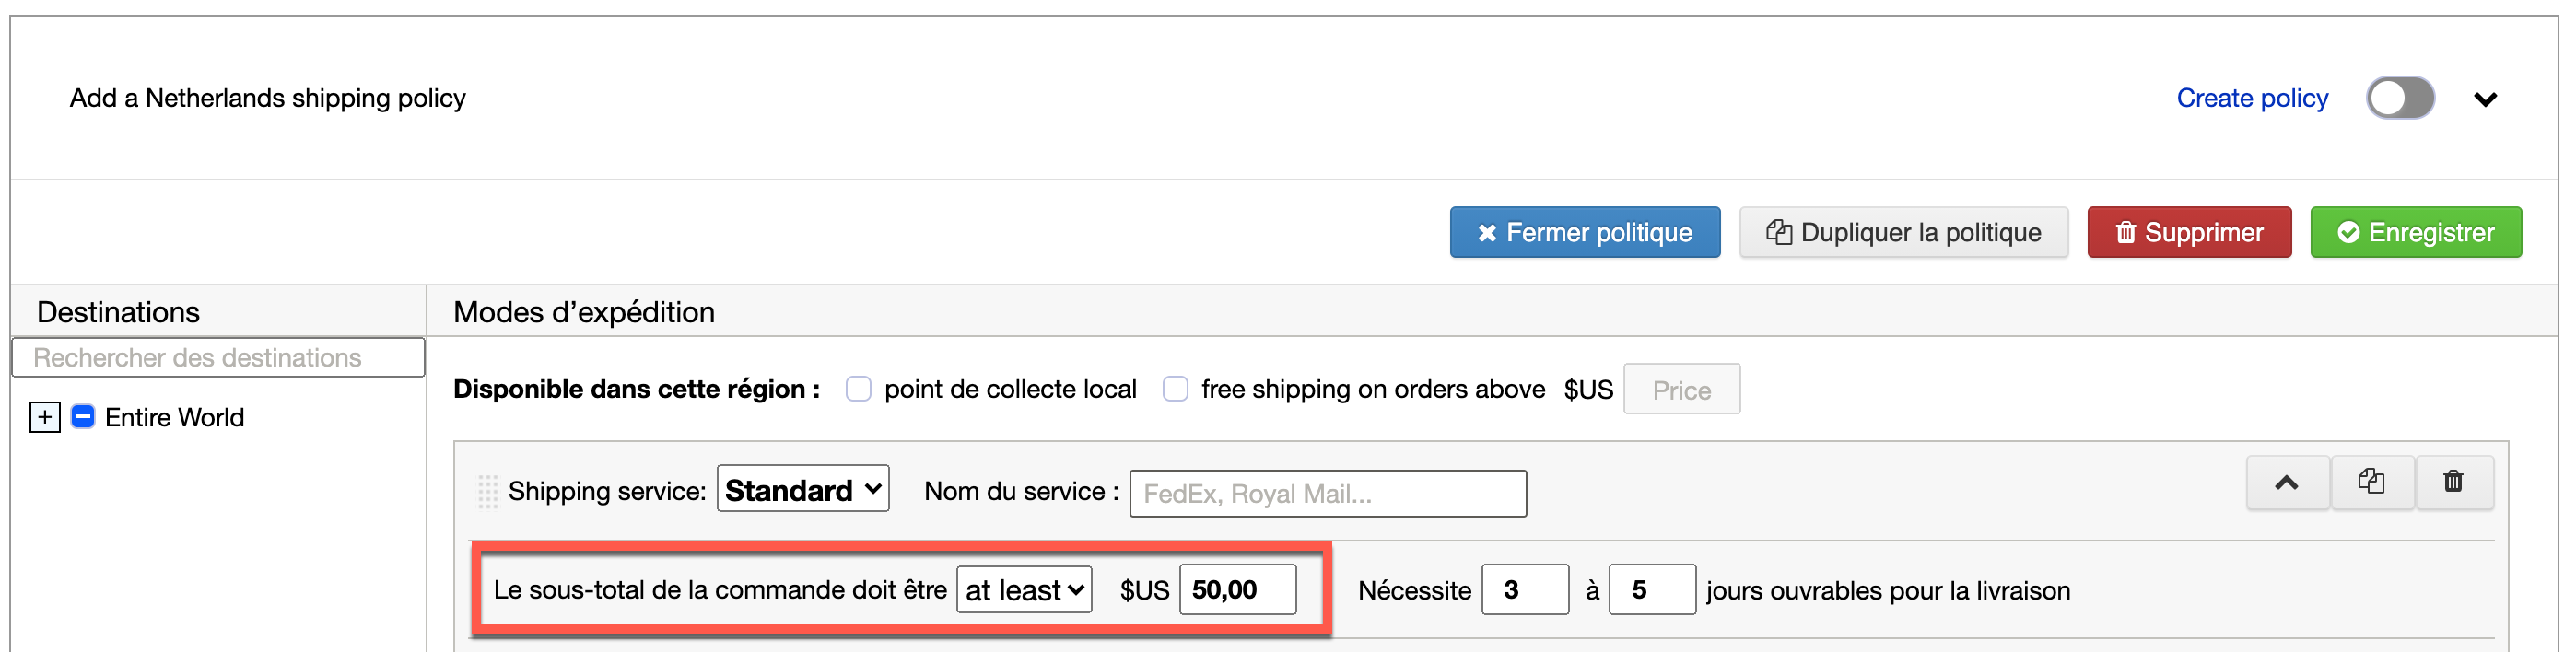Click the Nom du service text field
This screenshot has height=652, width=2576.
[1327, 494]
